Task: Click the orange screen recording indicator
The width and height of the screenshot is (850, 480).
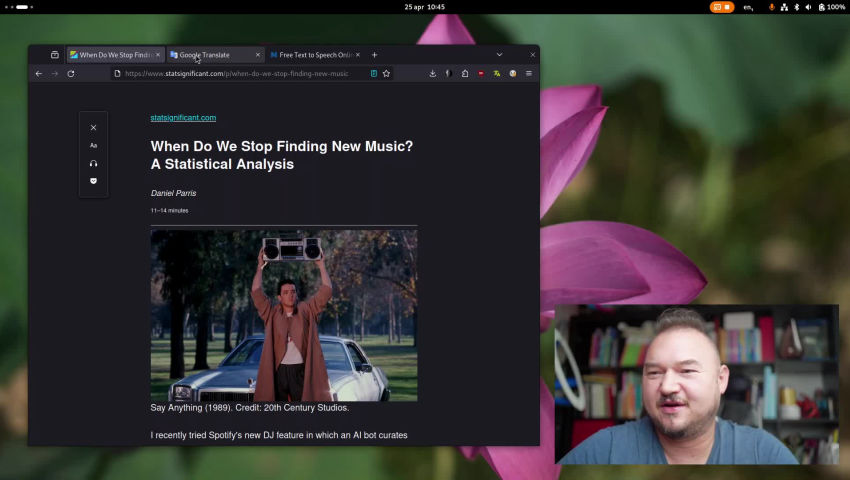Action: (722, 7)
